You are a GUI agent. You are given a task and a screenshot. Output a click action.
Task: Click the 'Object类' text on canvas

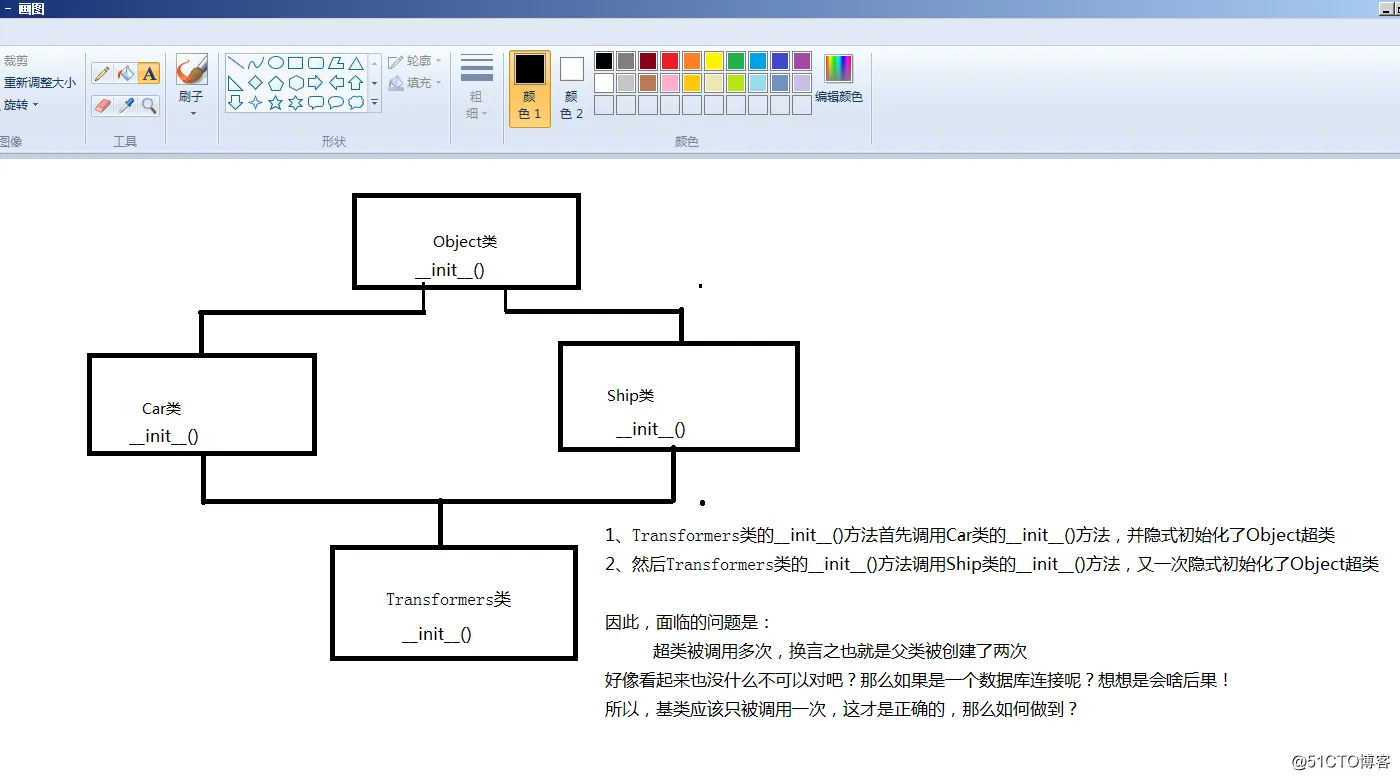465,241
